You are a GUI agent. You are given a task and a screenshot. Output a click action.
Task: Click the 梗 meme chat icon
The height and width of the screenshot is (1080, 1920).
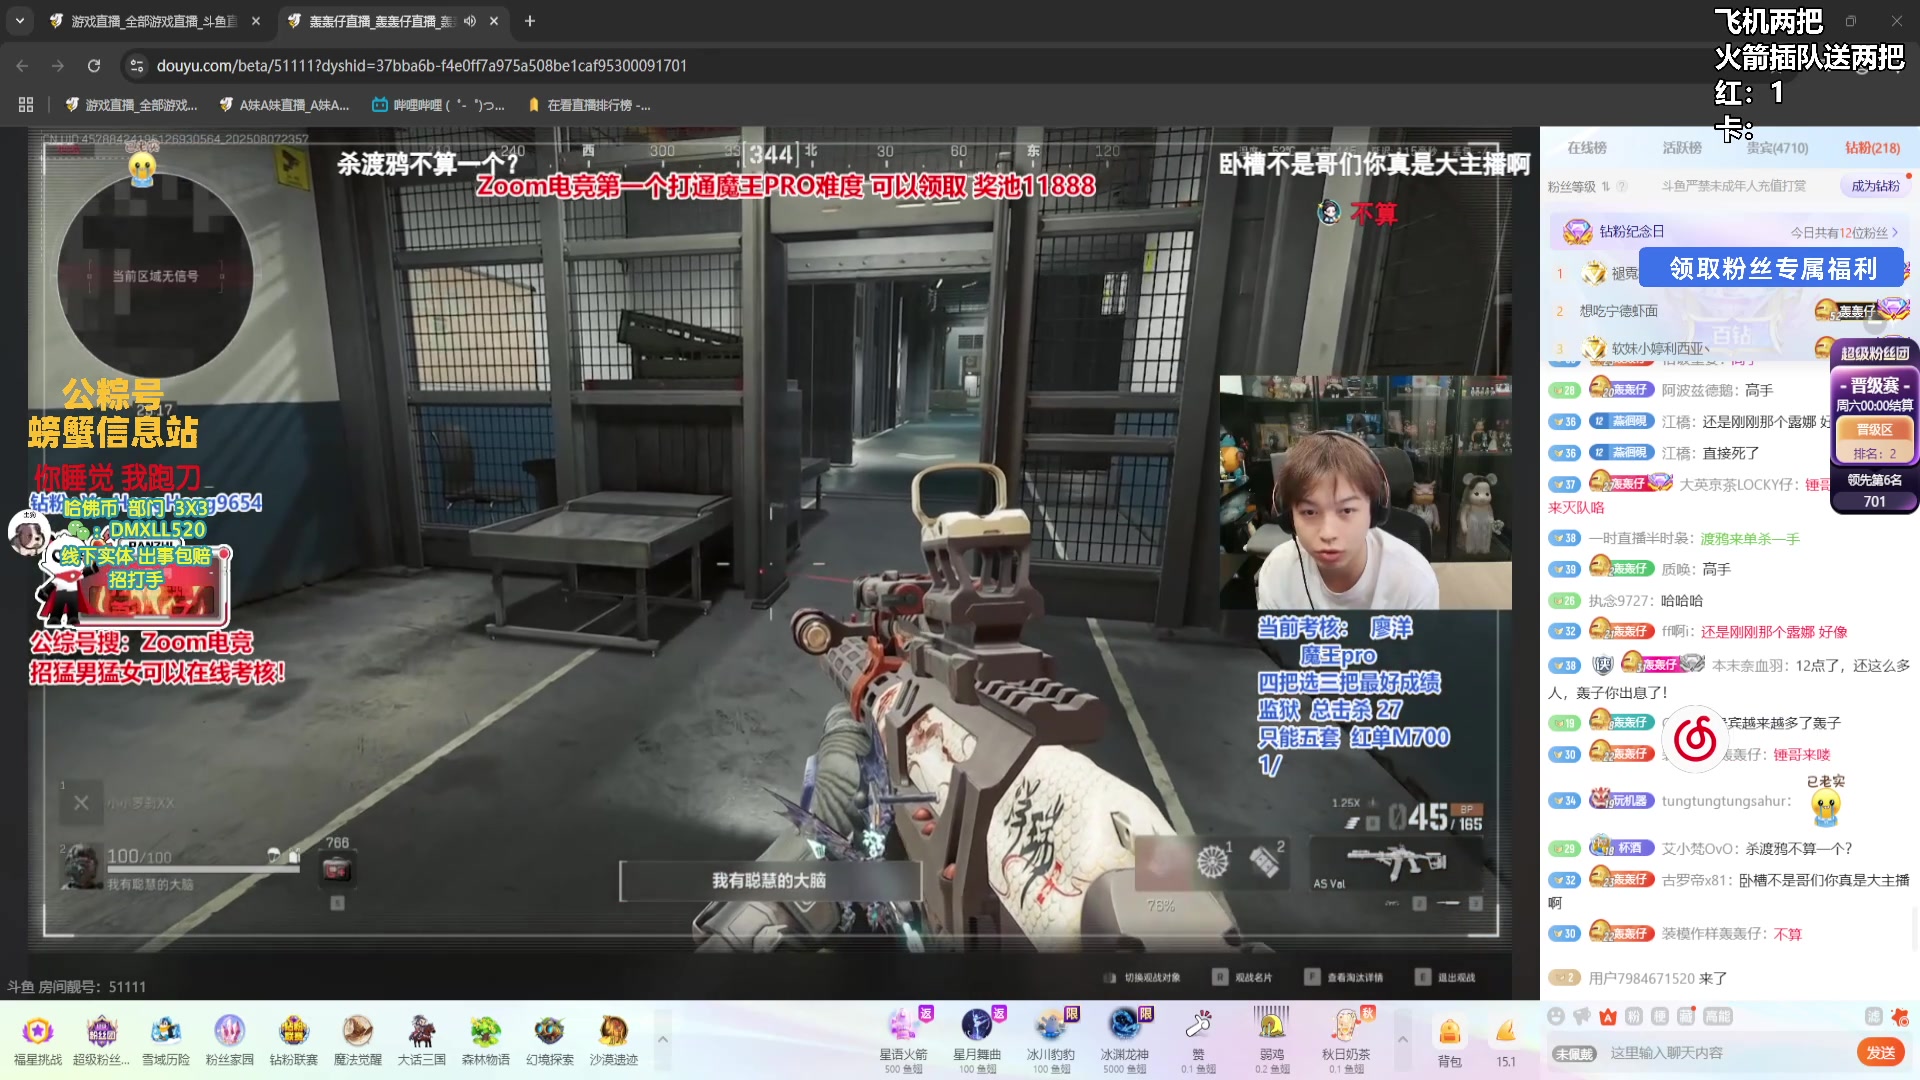coord(1659,1017)
